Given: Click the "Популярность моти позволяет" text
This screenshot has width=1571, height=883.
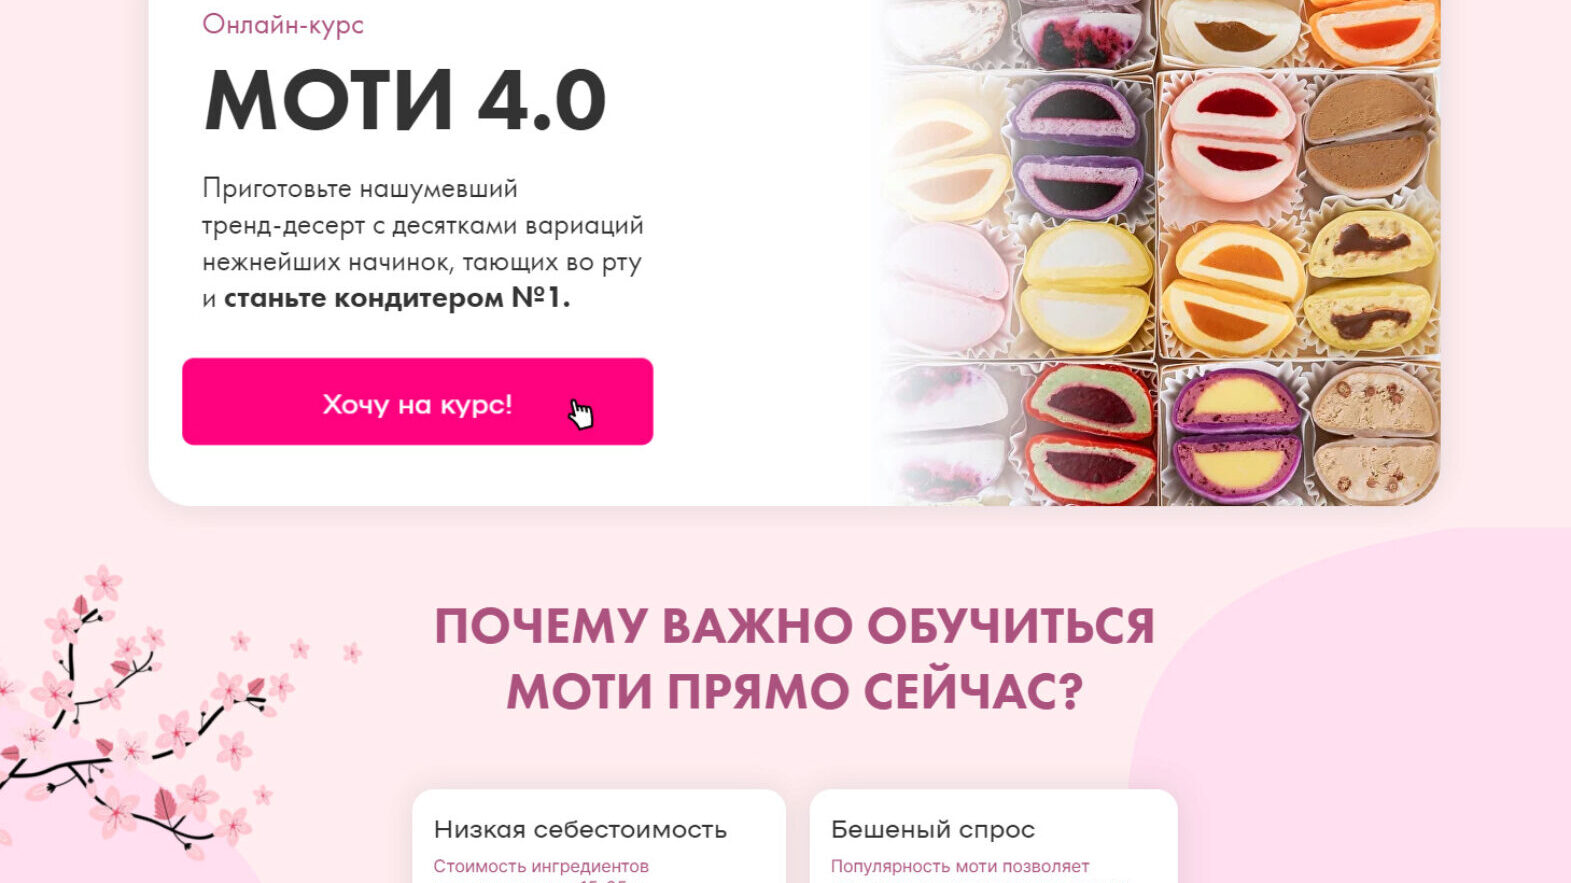Looking at the screenshot, I should (960, 866).
